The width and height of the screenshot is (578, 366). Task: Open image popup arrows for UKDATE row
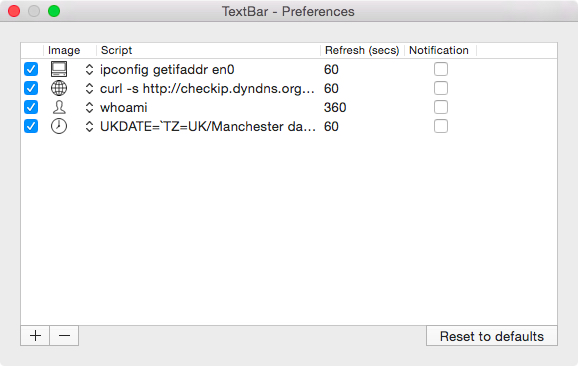89,126
